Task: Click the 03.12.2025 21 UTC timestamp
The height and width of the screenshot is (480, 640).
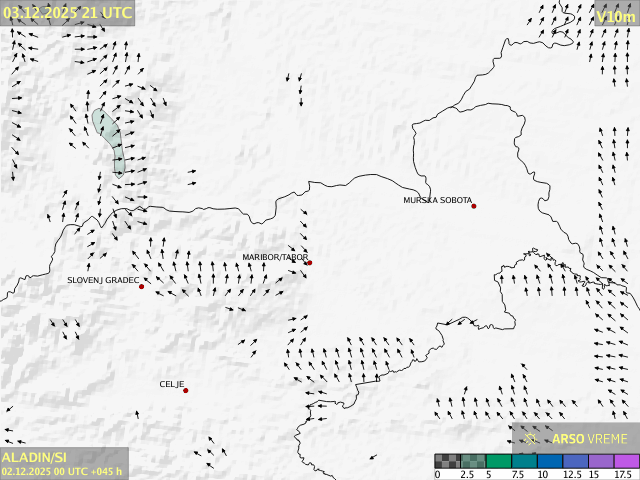Action: 67,12
